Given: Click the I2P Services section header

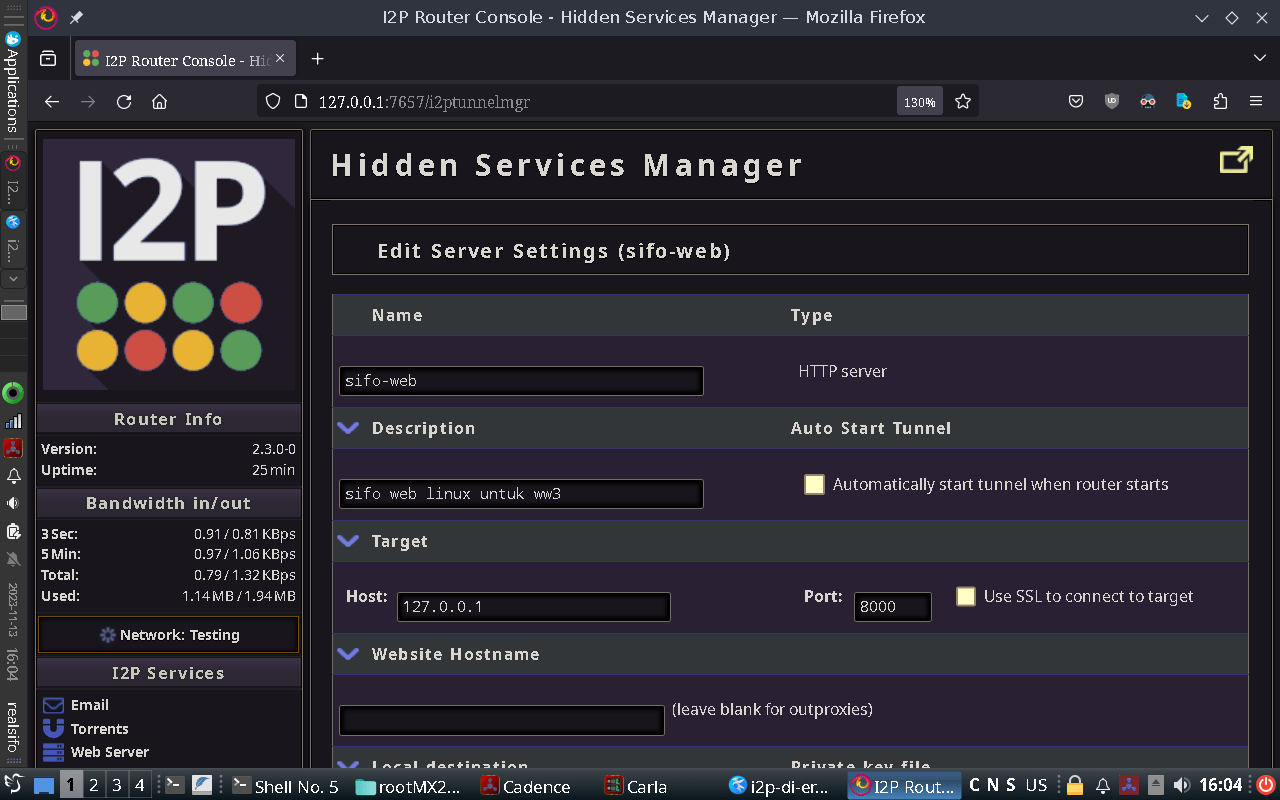Looking at the screenshot, I should (x=168, y=673).
